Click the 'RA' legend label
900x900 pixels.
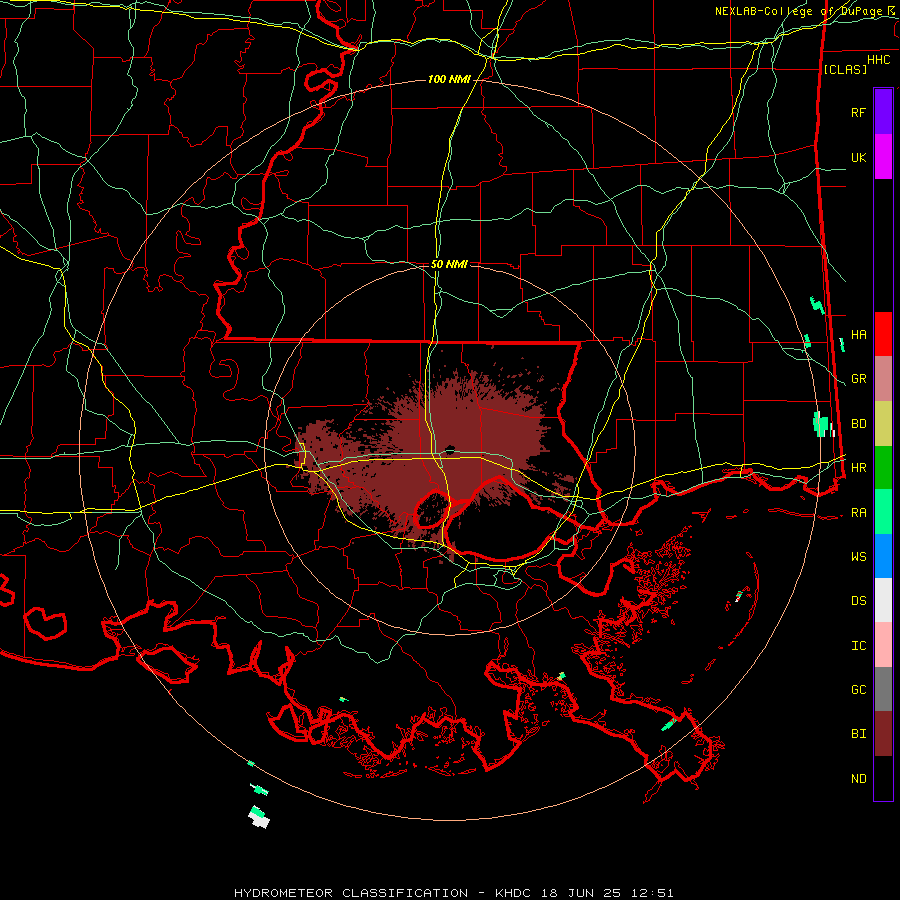click(x=858, y=513)
